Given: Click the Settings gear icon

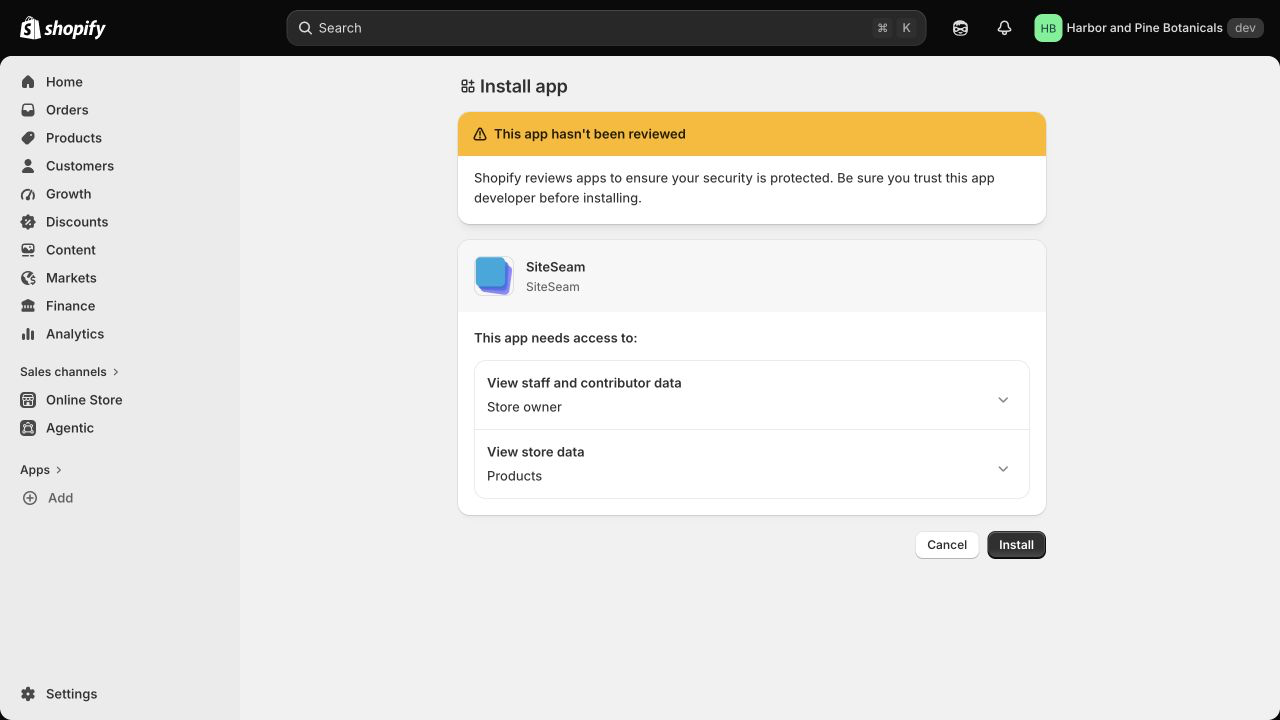Looking at the screenshot, I should 28,694.
